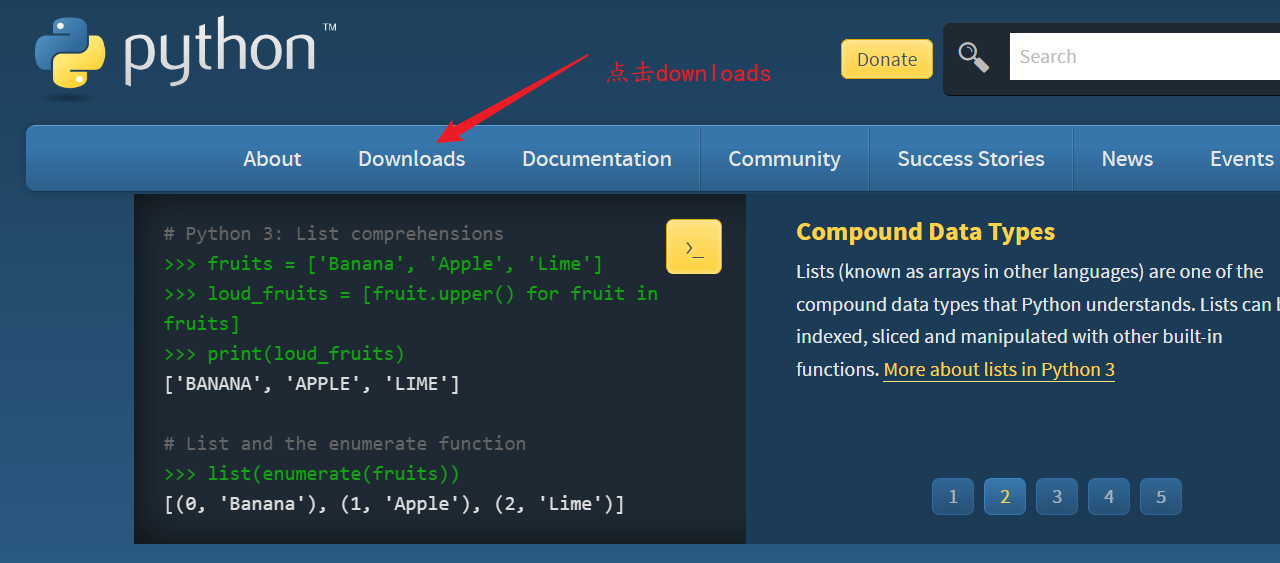The height and width of the screenshot is (563, 1280).
Task: Click the magnifying glass search icon
Action: point(973,57)
